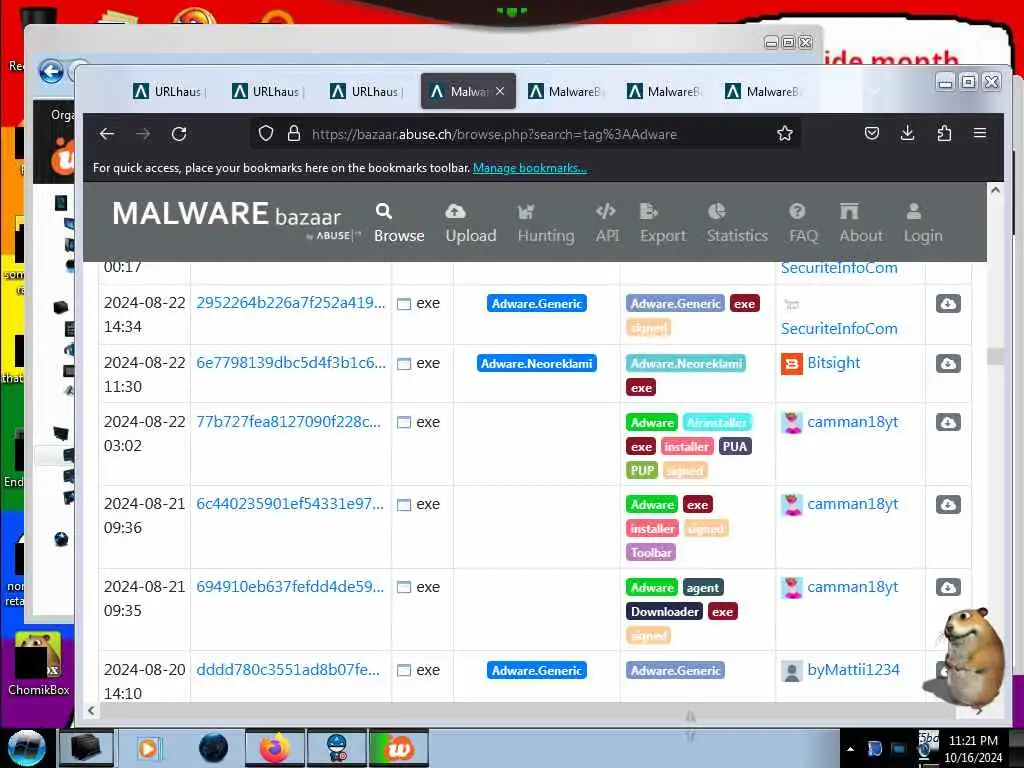Open hash link 694910eb637fefdd4de59...
Image resolution: width=1024 pixels, height=768 pixels.
point(290,587)
